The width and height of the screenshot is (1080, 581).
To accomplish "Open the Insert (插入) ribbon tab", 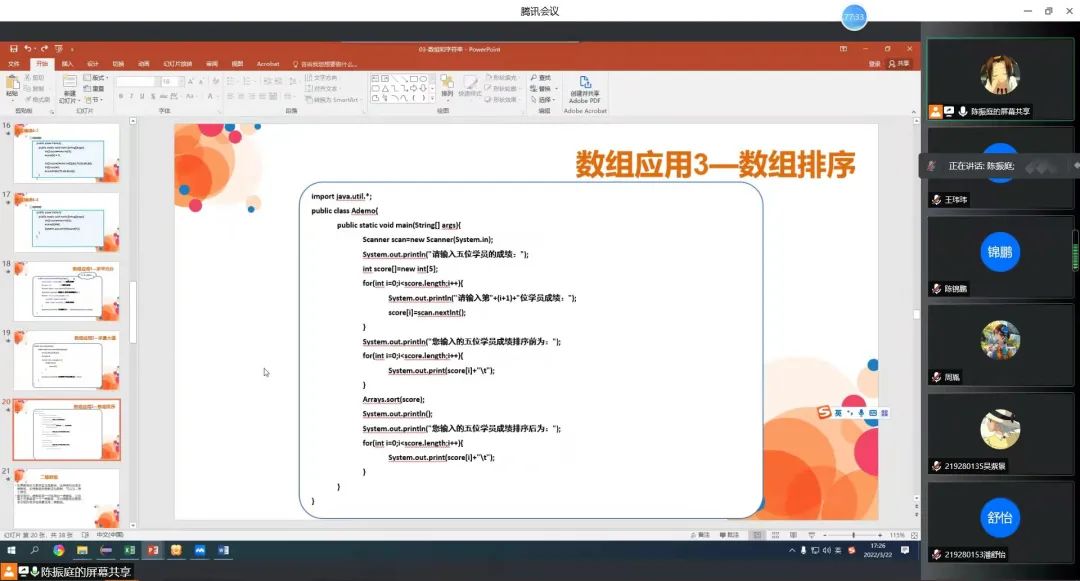I will pyautogui.click(x=67, y=63).
